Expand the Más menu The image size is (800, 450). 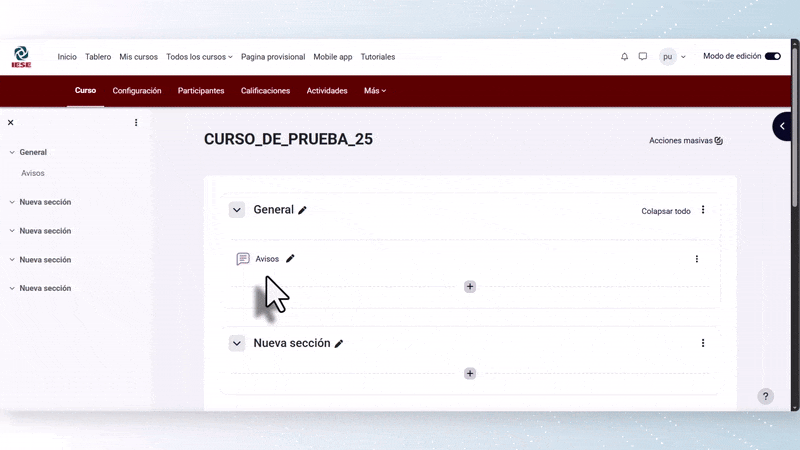375,91
